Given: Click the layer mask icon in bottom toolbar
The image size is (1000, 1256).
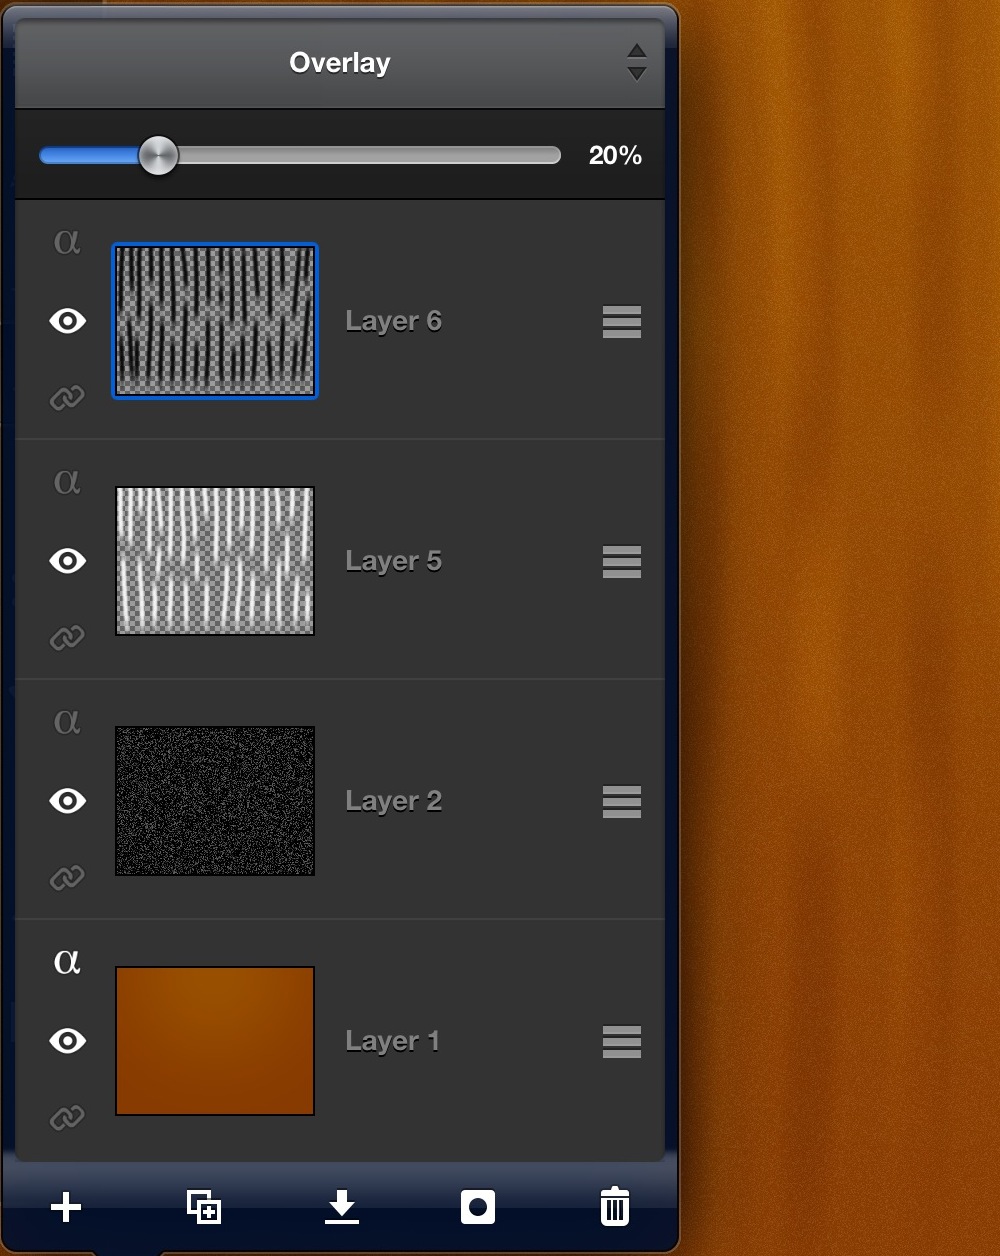Looking at the screenshot, I should pos(478,1207).
